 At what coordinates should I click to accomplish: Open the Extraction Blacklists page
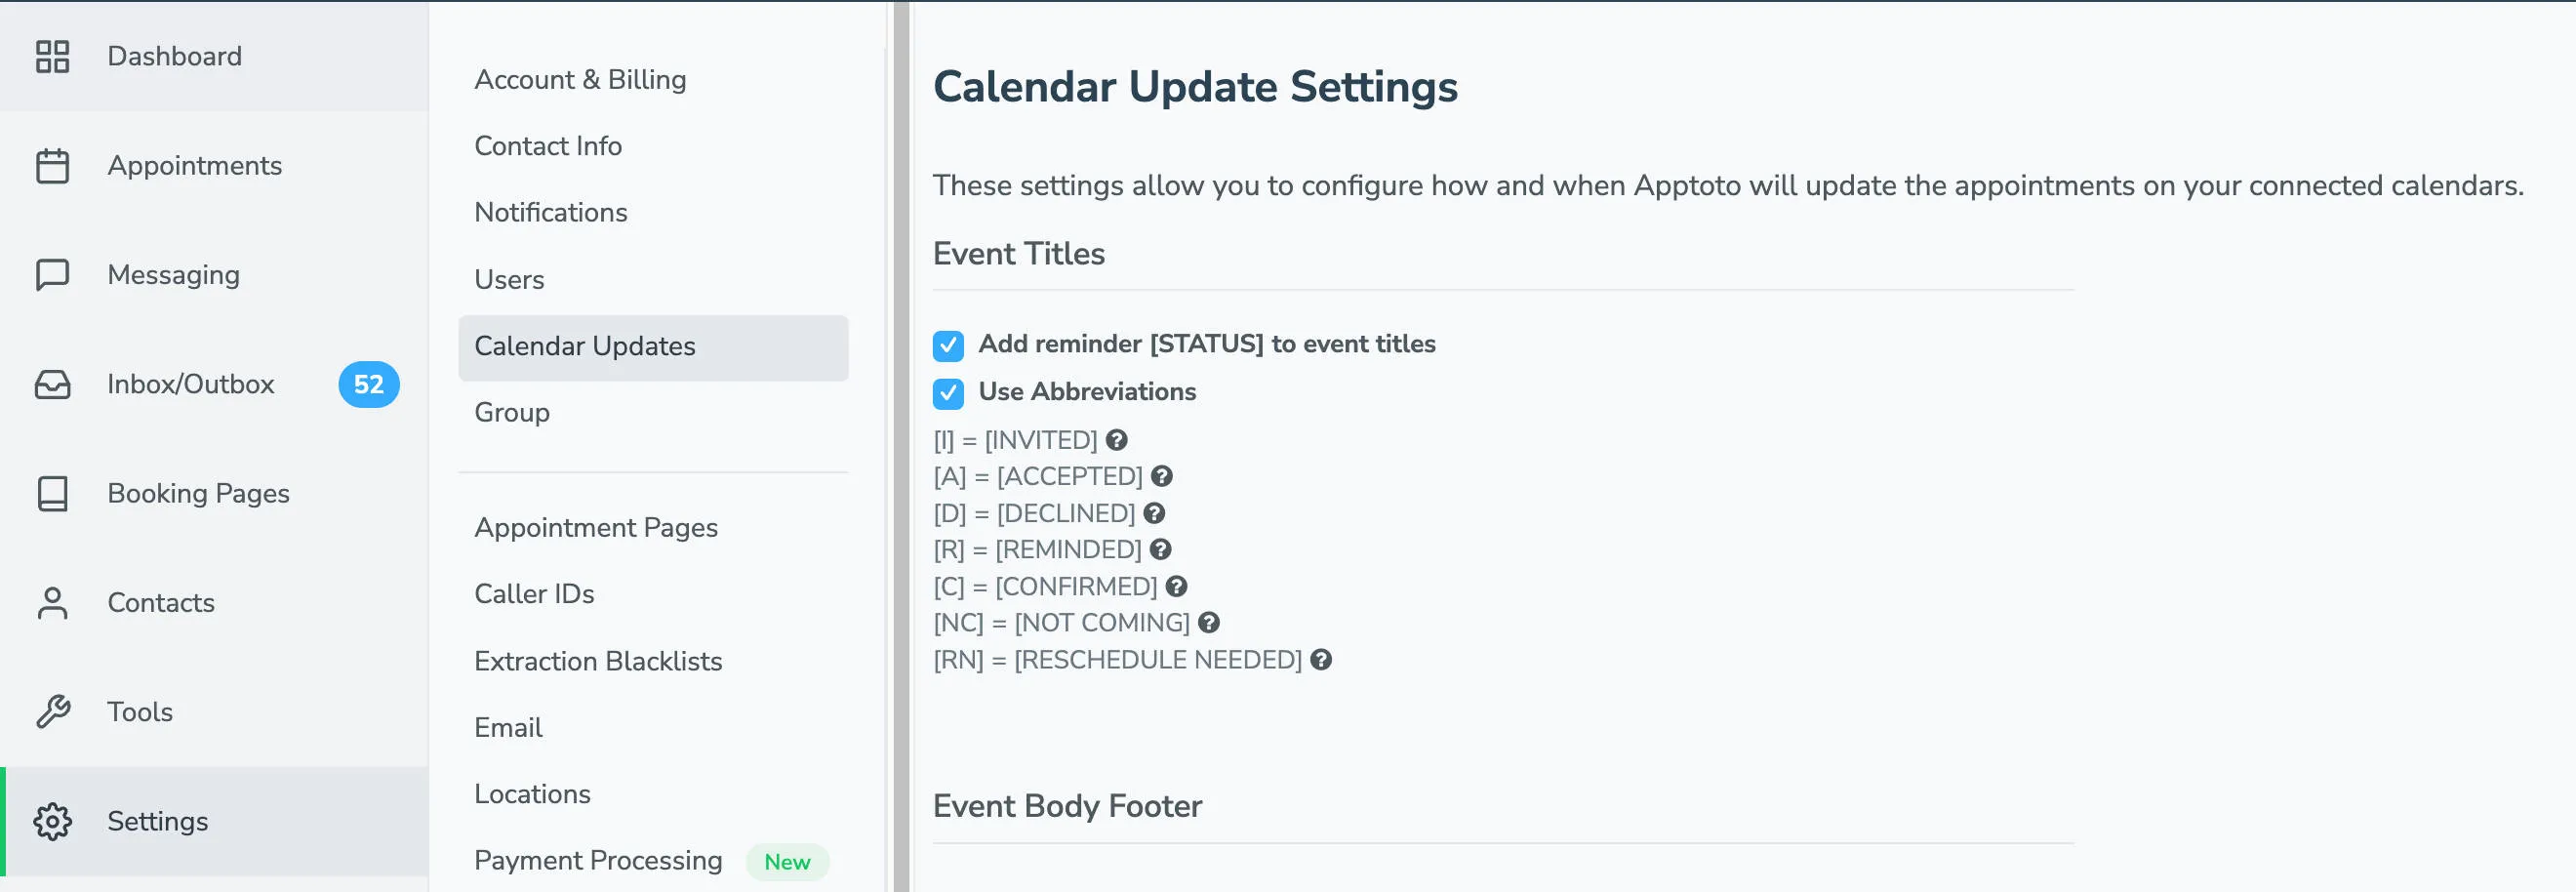click(599, 661)
